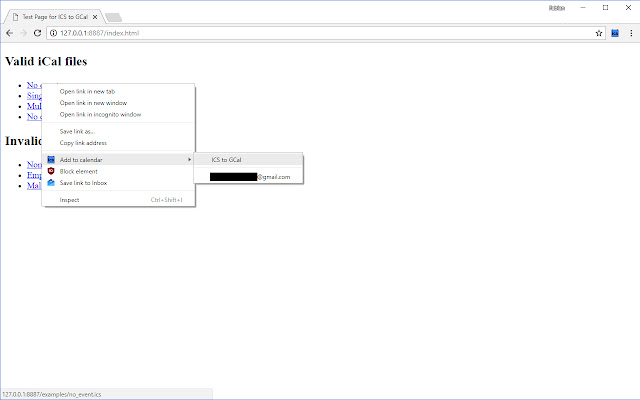Select Copy link address in context menu
Viewport: 640px width, 400px height.
click(118, 143)
